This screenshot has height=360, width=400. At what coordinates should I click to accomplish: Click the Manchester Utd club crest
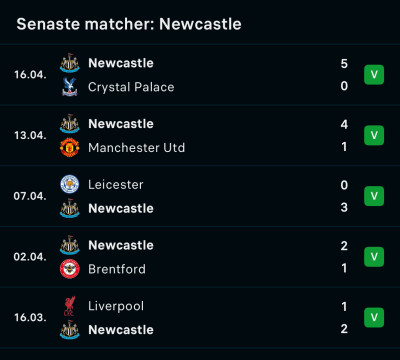[70, 147]
